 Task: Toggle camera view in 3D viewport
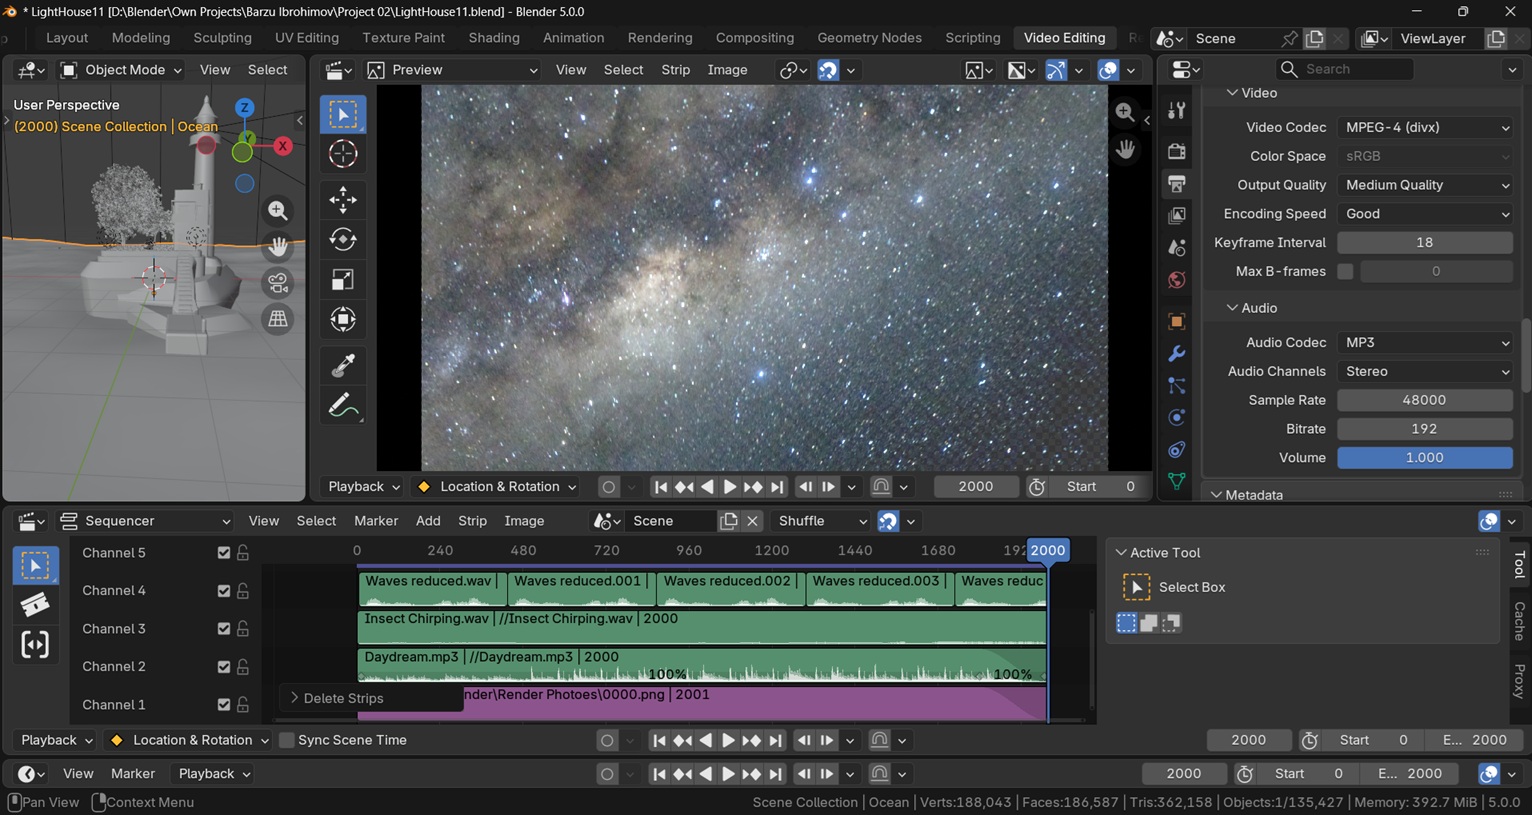tap(278, 283)
